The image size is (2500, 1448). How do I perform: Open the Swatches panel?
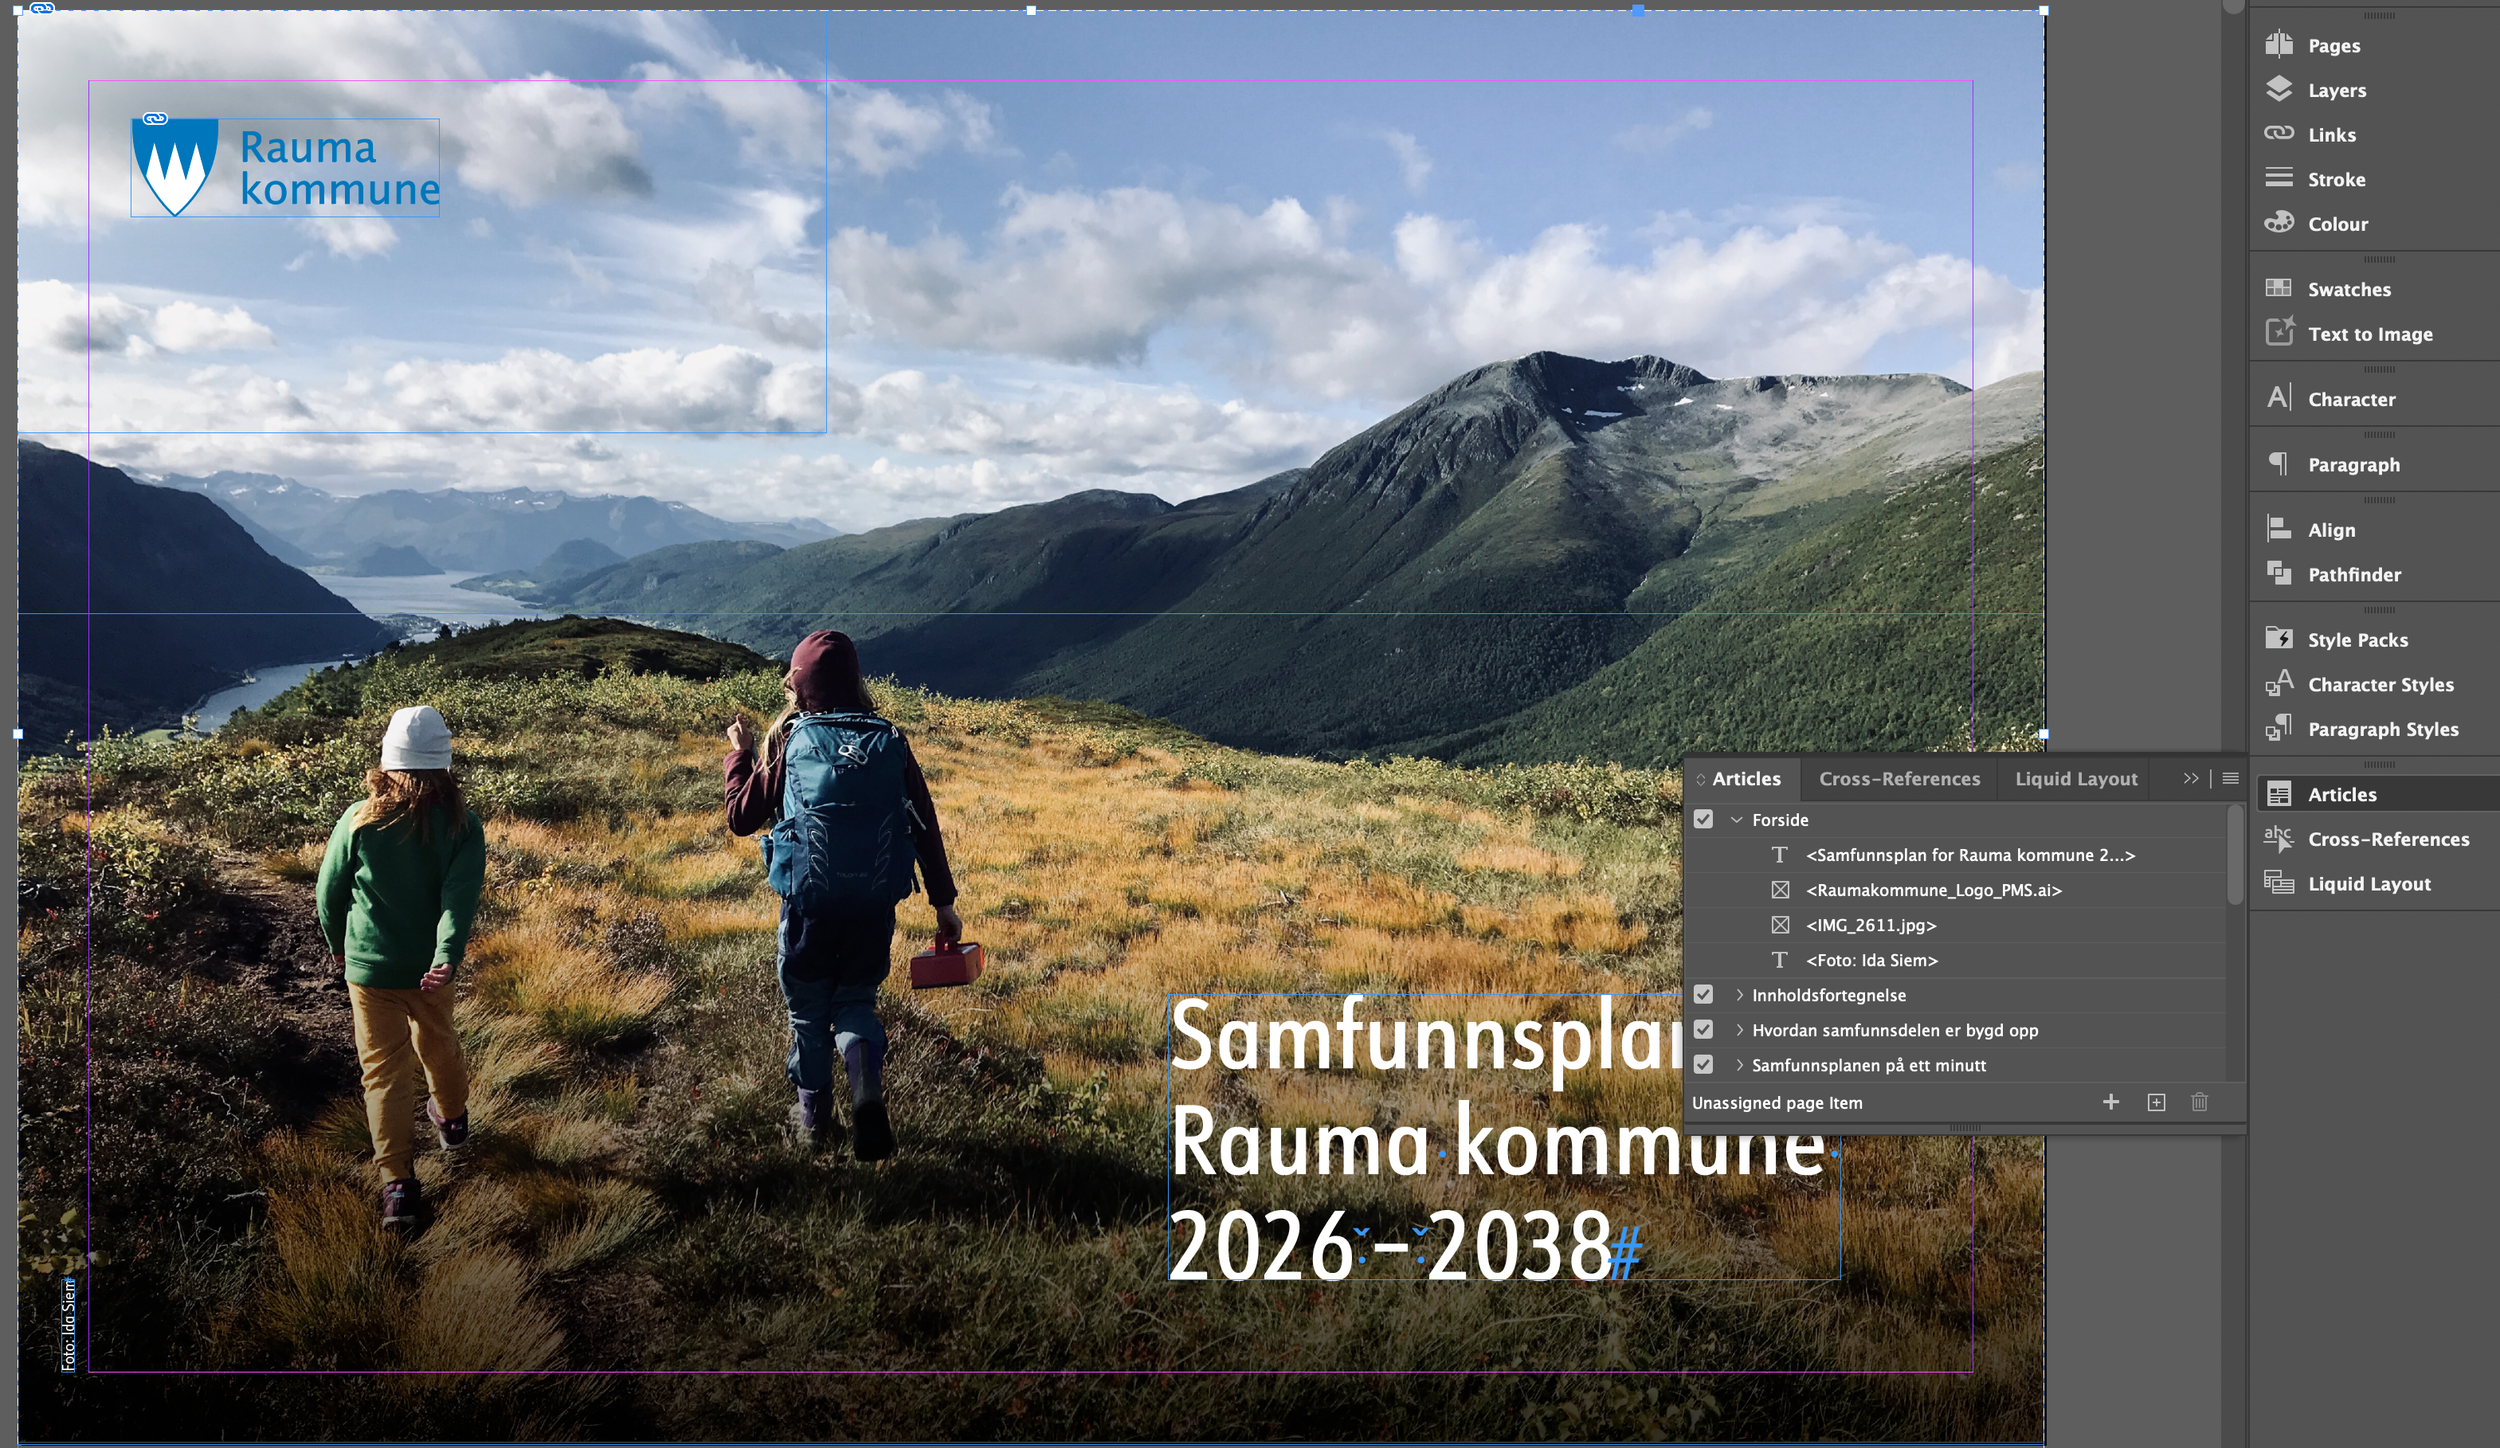[2348, 290]
